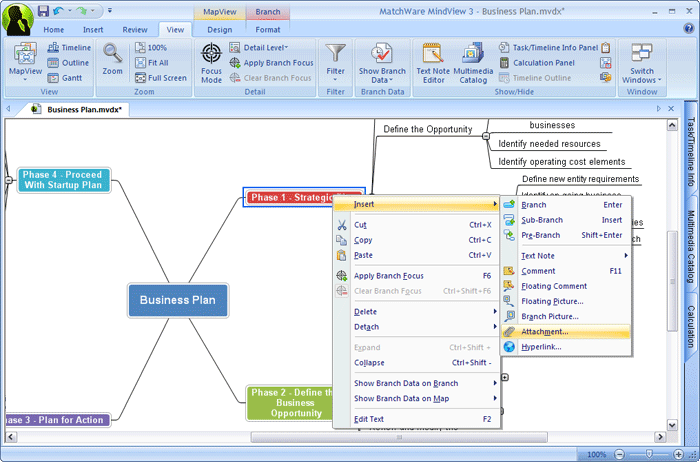Click the Undo arrow icon
The width and height of the screenshot is (700, 462).
58,11
